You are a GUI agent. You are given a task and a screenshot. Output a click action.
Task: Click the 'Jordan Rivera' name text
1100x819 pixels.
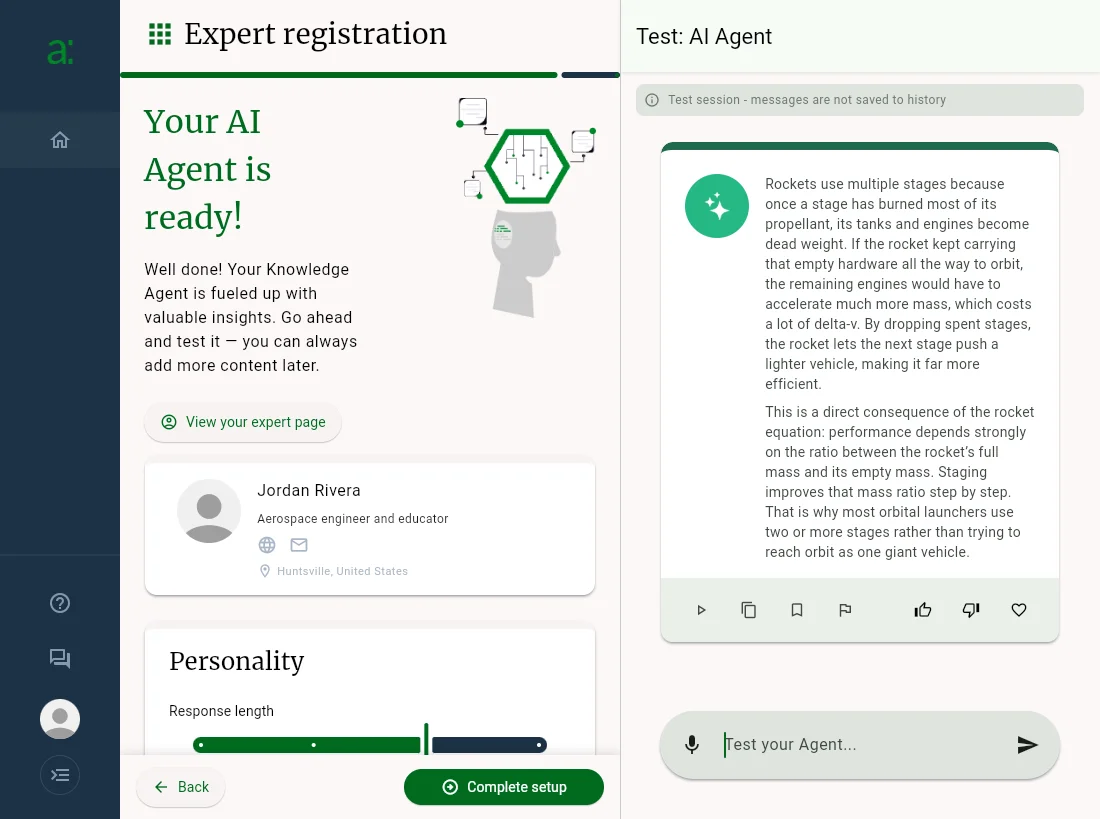click(309, 490)
